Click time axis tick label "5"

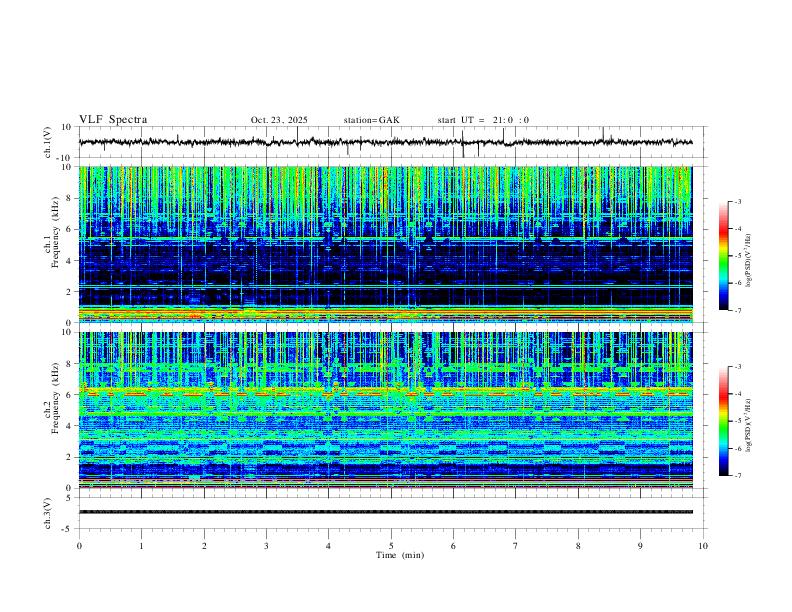[x=391, y=546]
